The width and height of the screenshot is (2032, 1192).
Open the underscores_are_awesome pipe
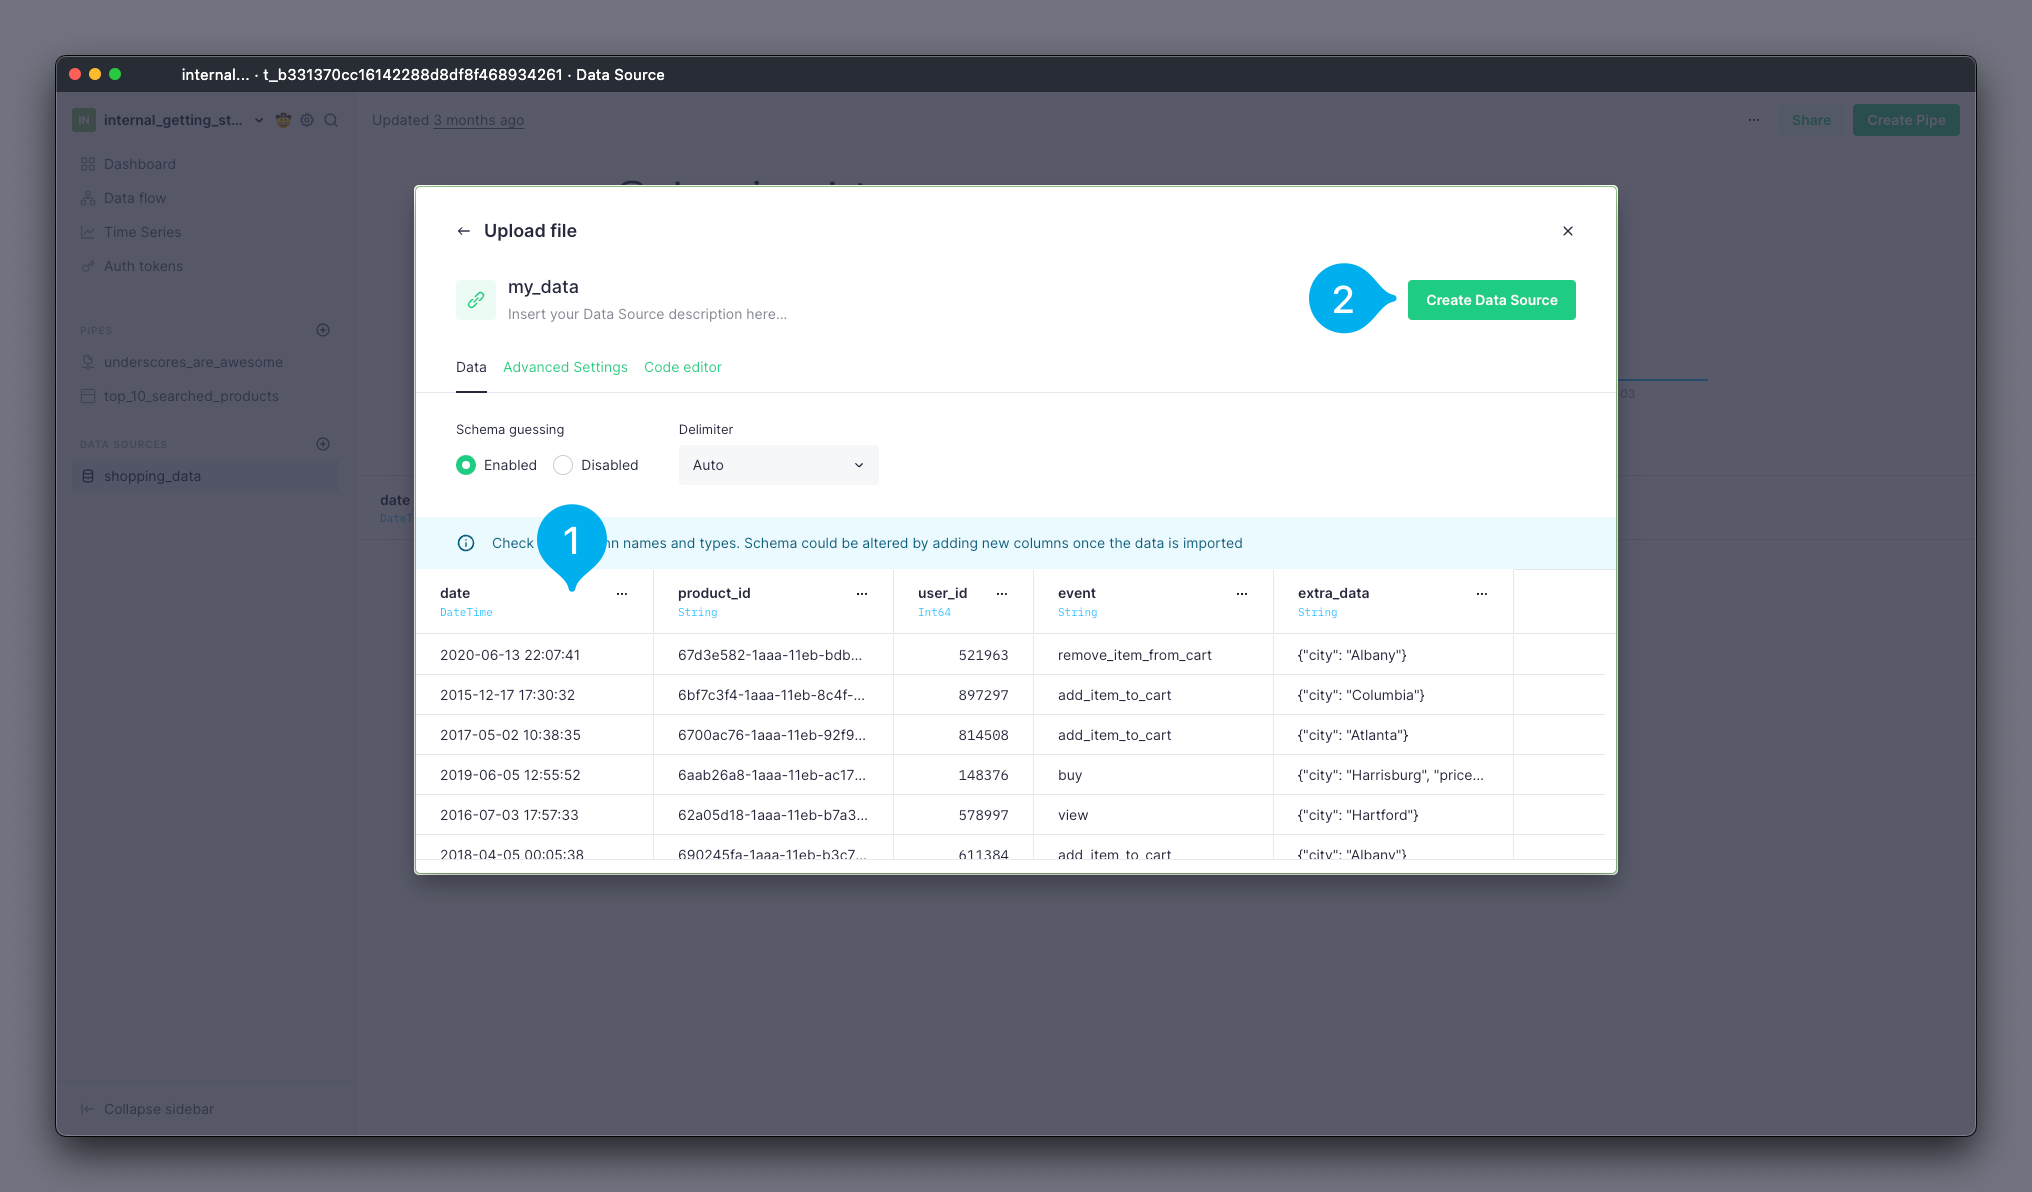193,362
